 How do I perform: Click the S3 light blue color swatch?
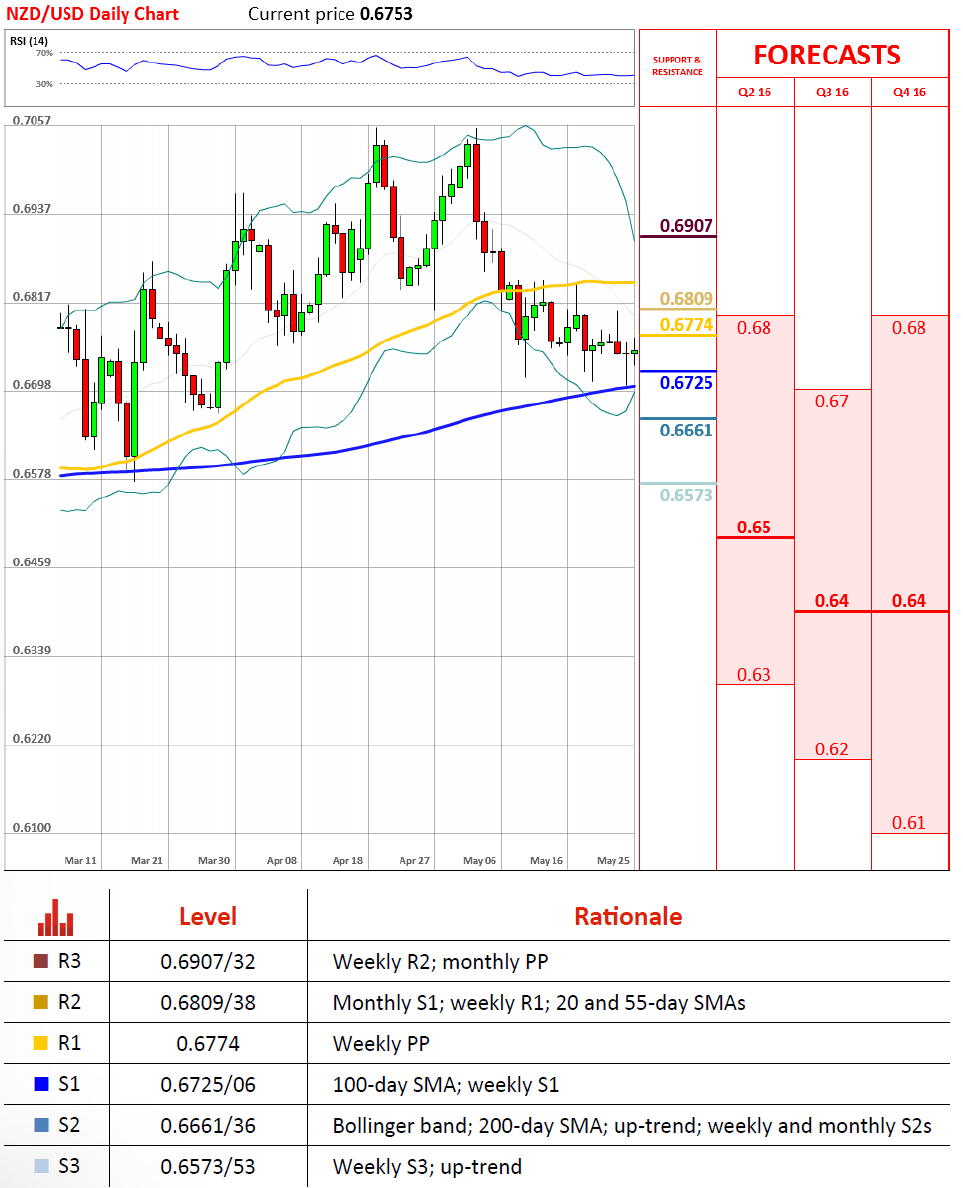click(41, 1166)
